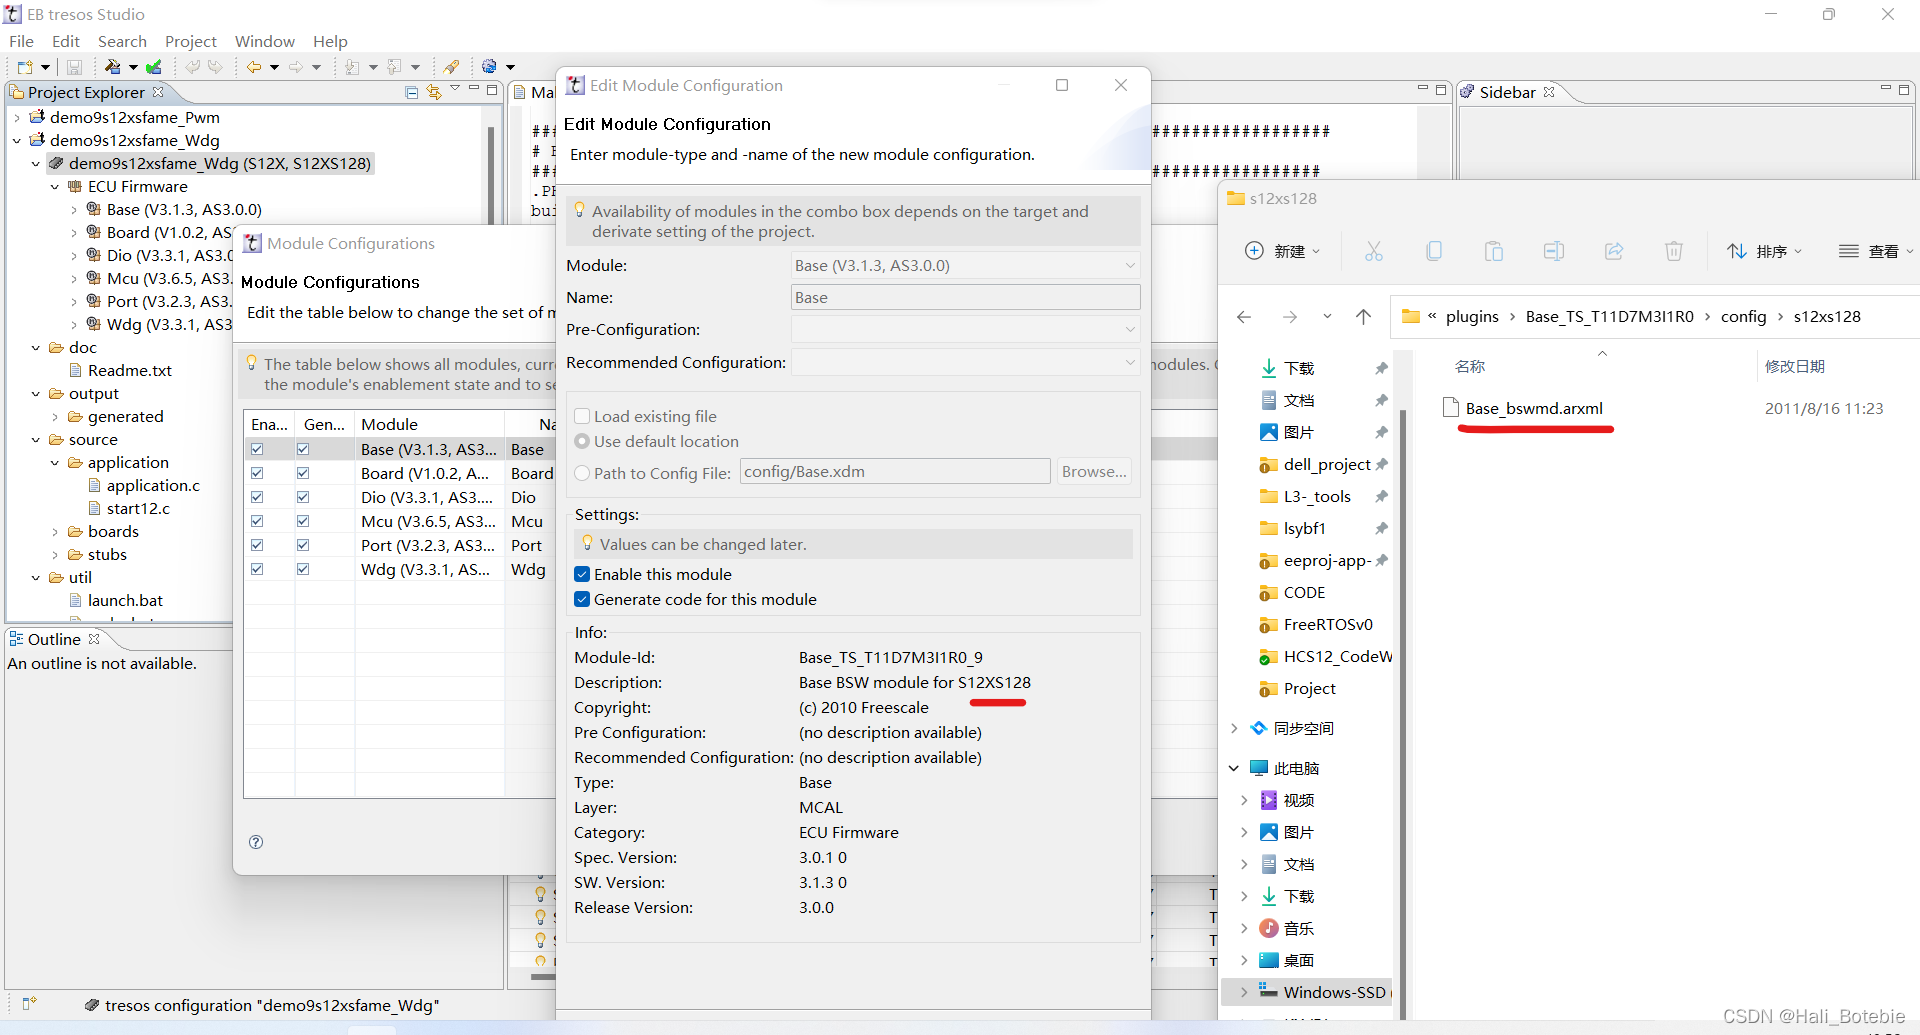Viewport: 1920px width, 1035px height.
Task: Expand the boards folder in tree
Action: point(55,532)
